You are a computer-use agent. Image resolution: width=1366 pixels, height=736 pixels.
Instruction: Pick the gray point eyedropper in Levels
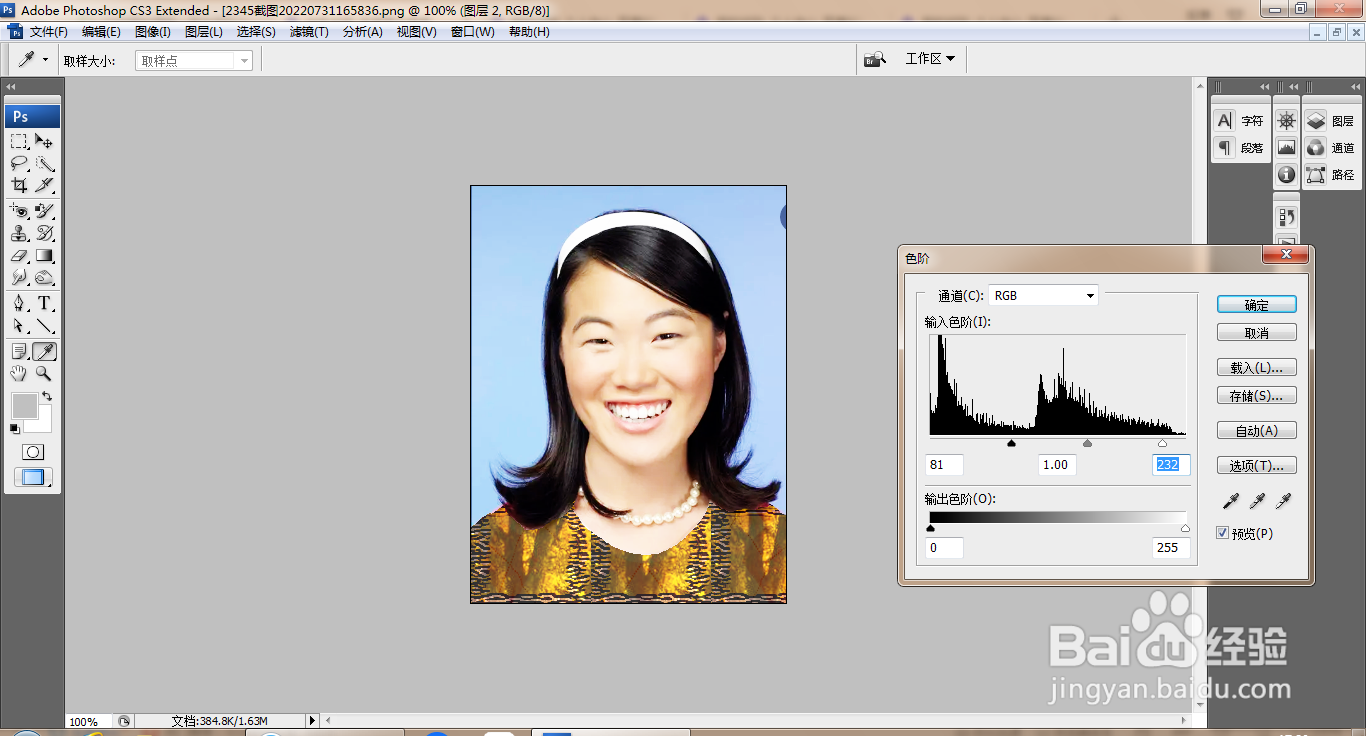1259,500
